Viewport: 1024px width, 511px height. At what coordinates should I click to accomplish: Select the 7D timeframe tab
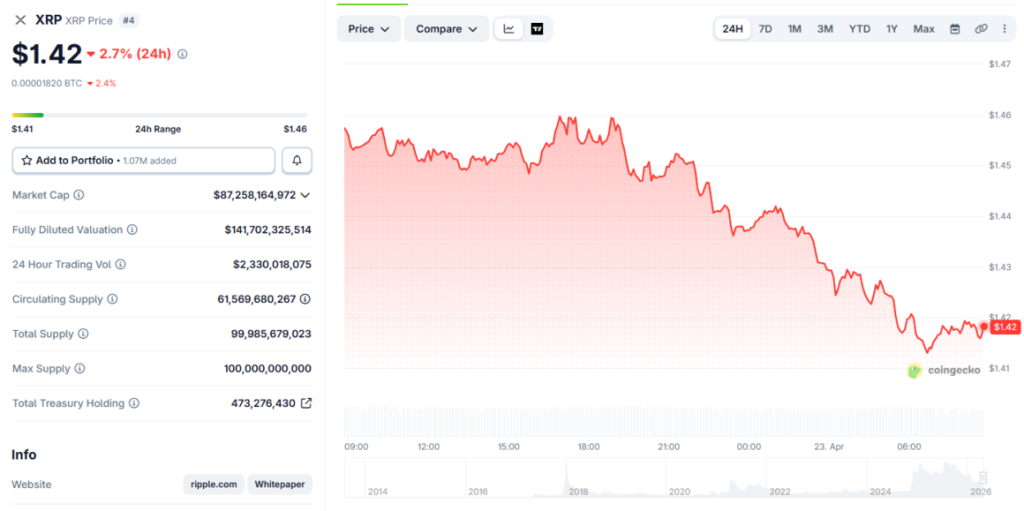(x=765, y=29)
